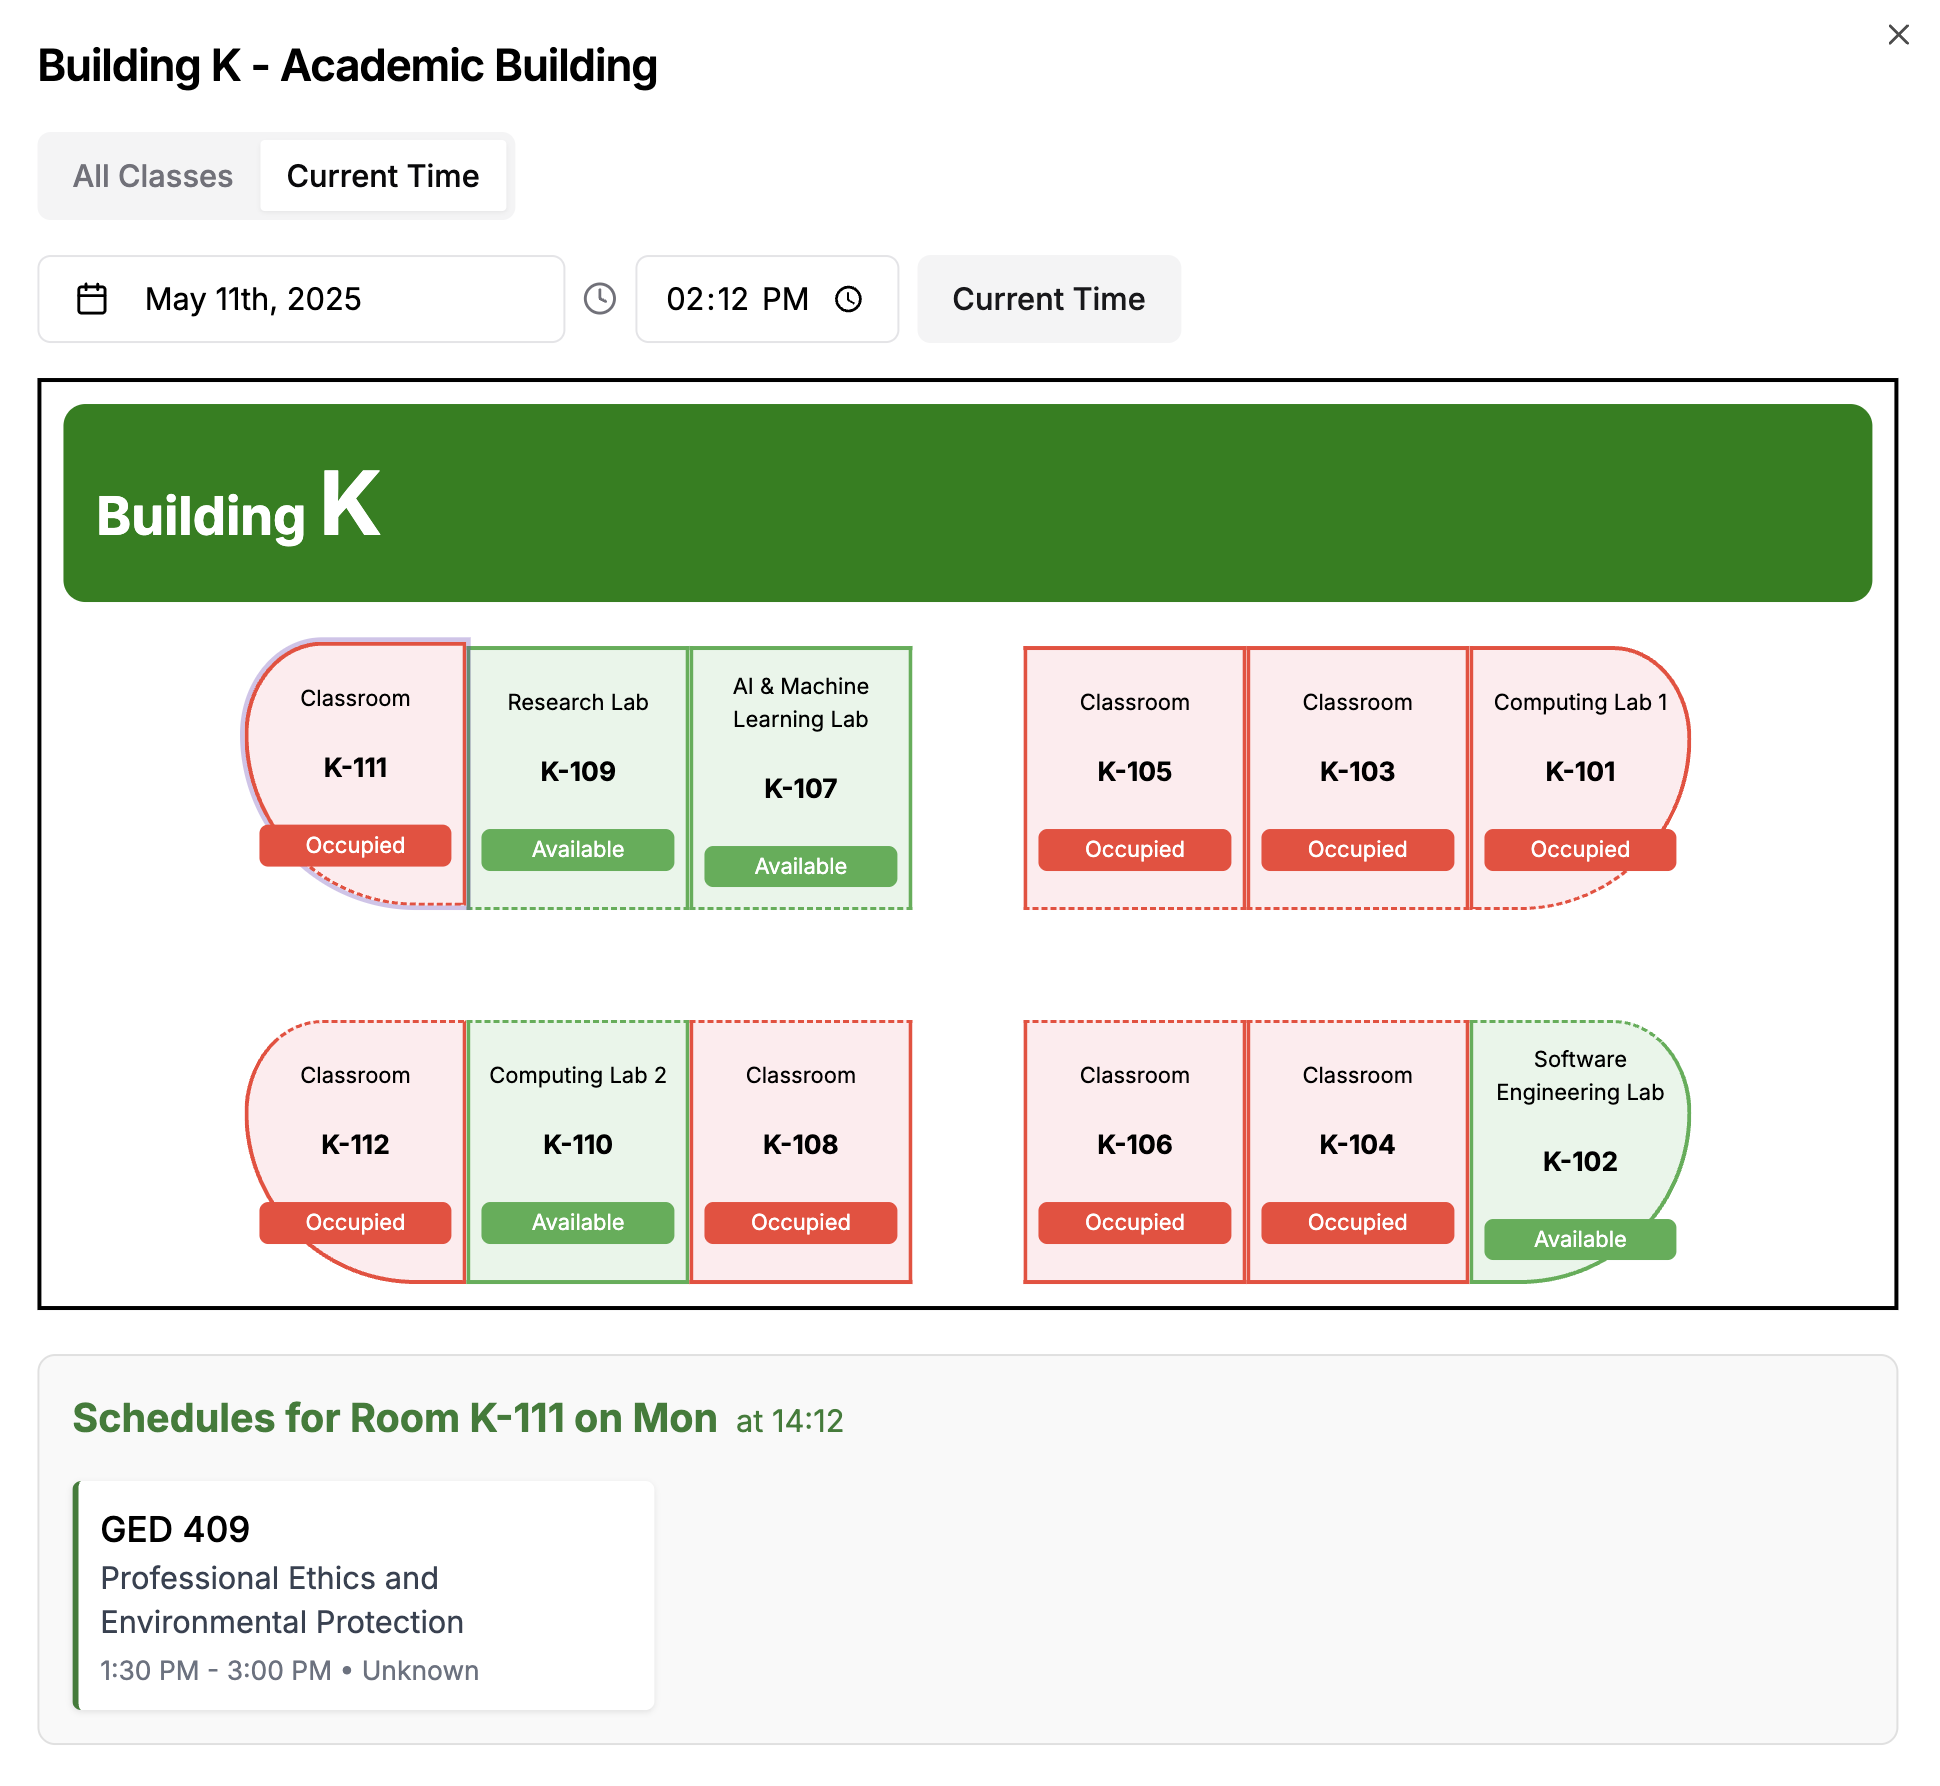Open the clock icon inside the time field
The height and width of the screenshot is (1786, 1940).
(849, 298)
